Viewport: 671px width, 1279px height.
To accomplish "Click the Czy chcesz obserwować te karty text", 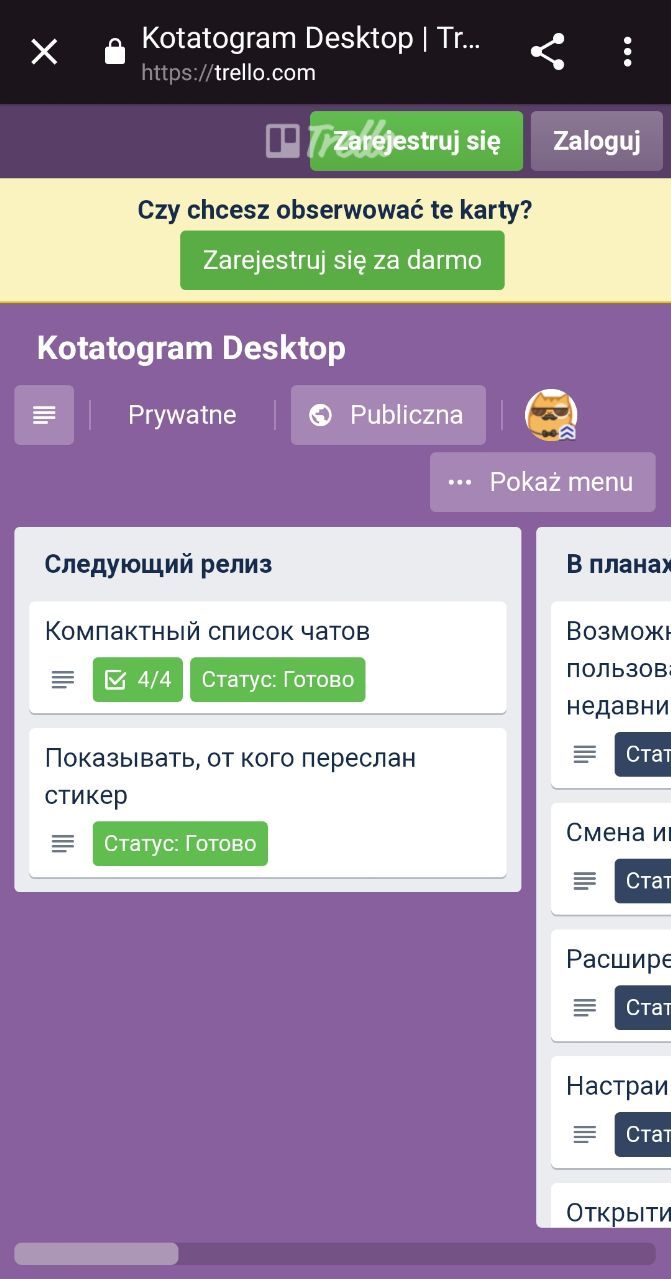I will [335, 210].
